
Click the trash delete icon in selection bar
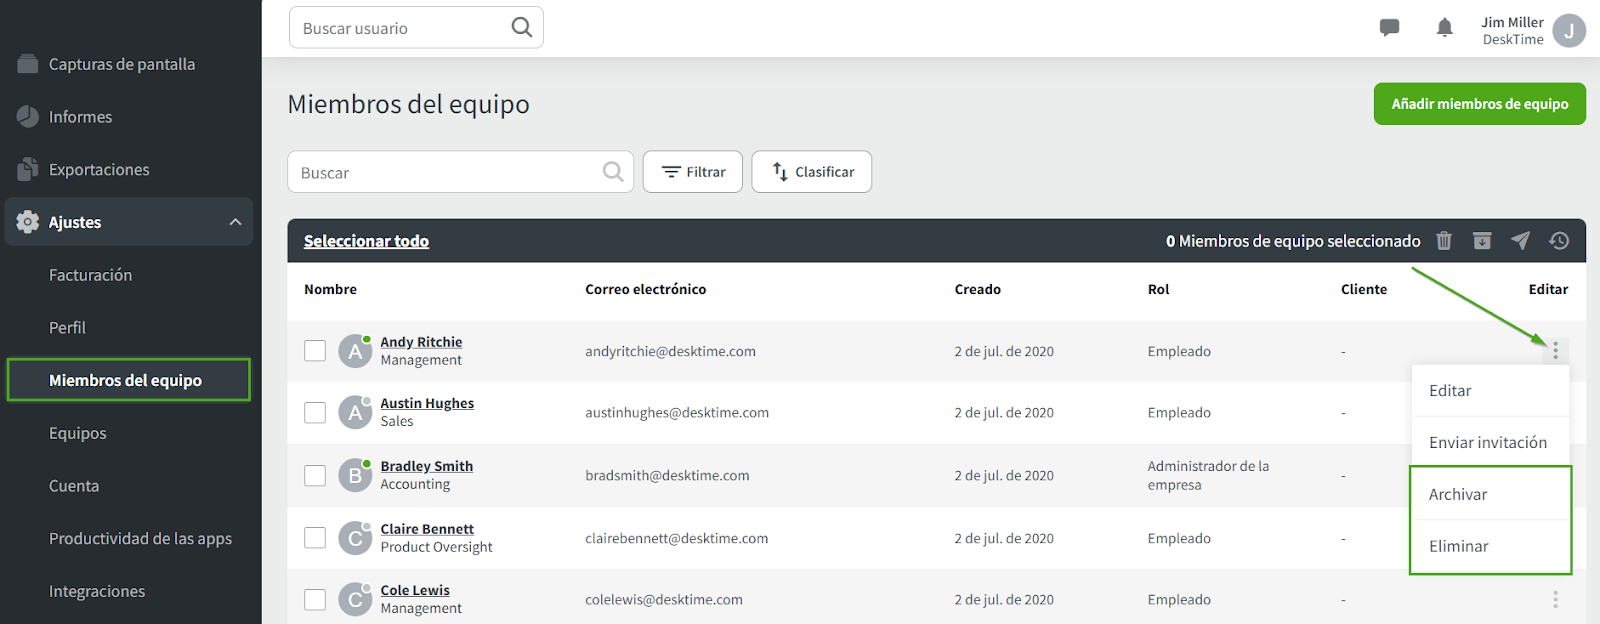pos(1444,241)
